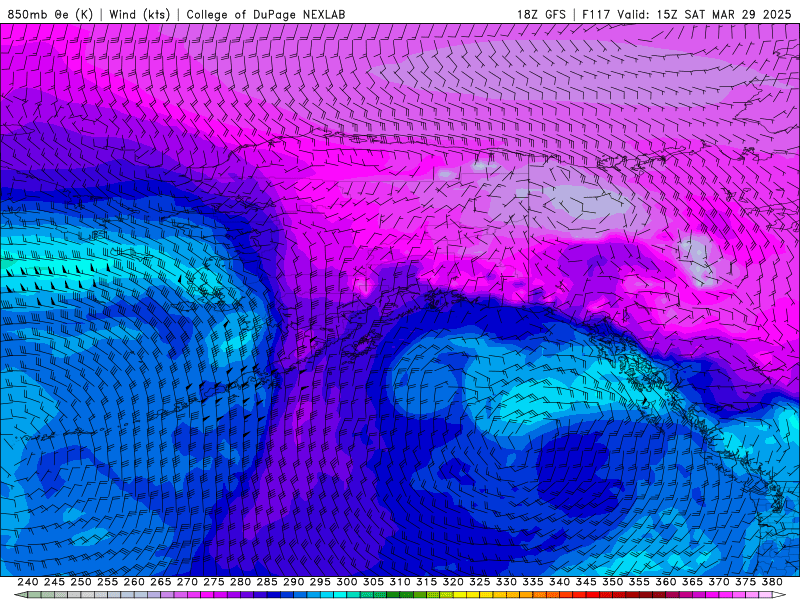This screenshot has width=800, height=600.
Task: Select the 335 value on the legend scale
Action: (x=533, y=582)
